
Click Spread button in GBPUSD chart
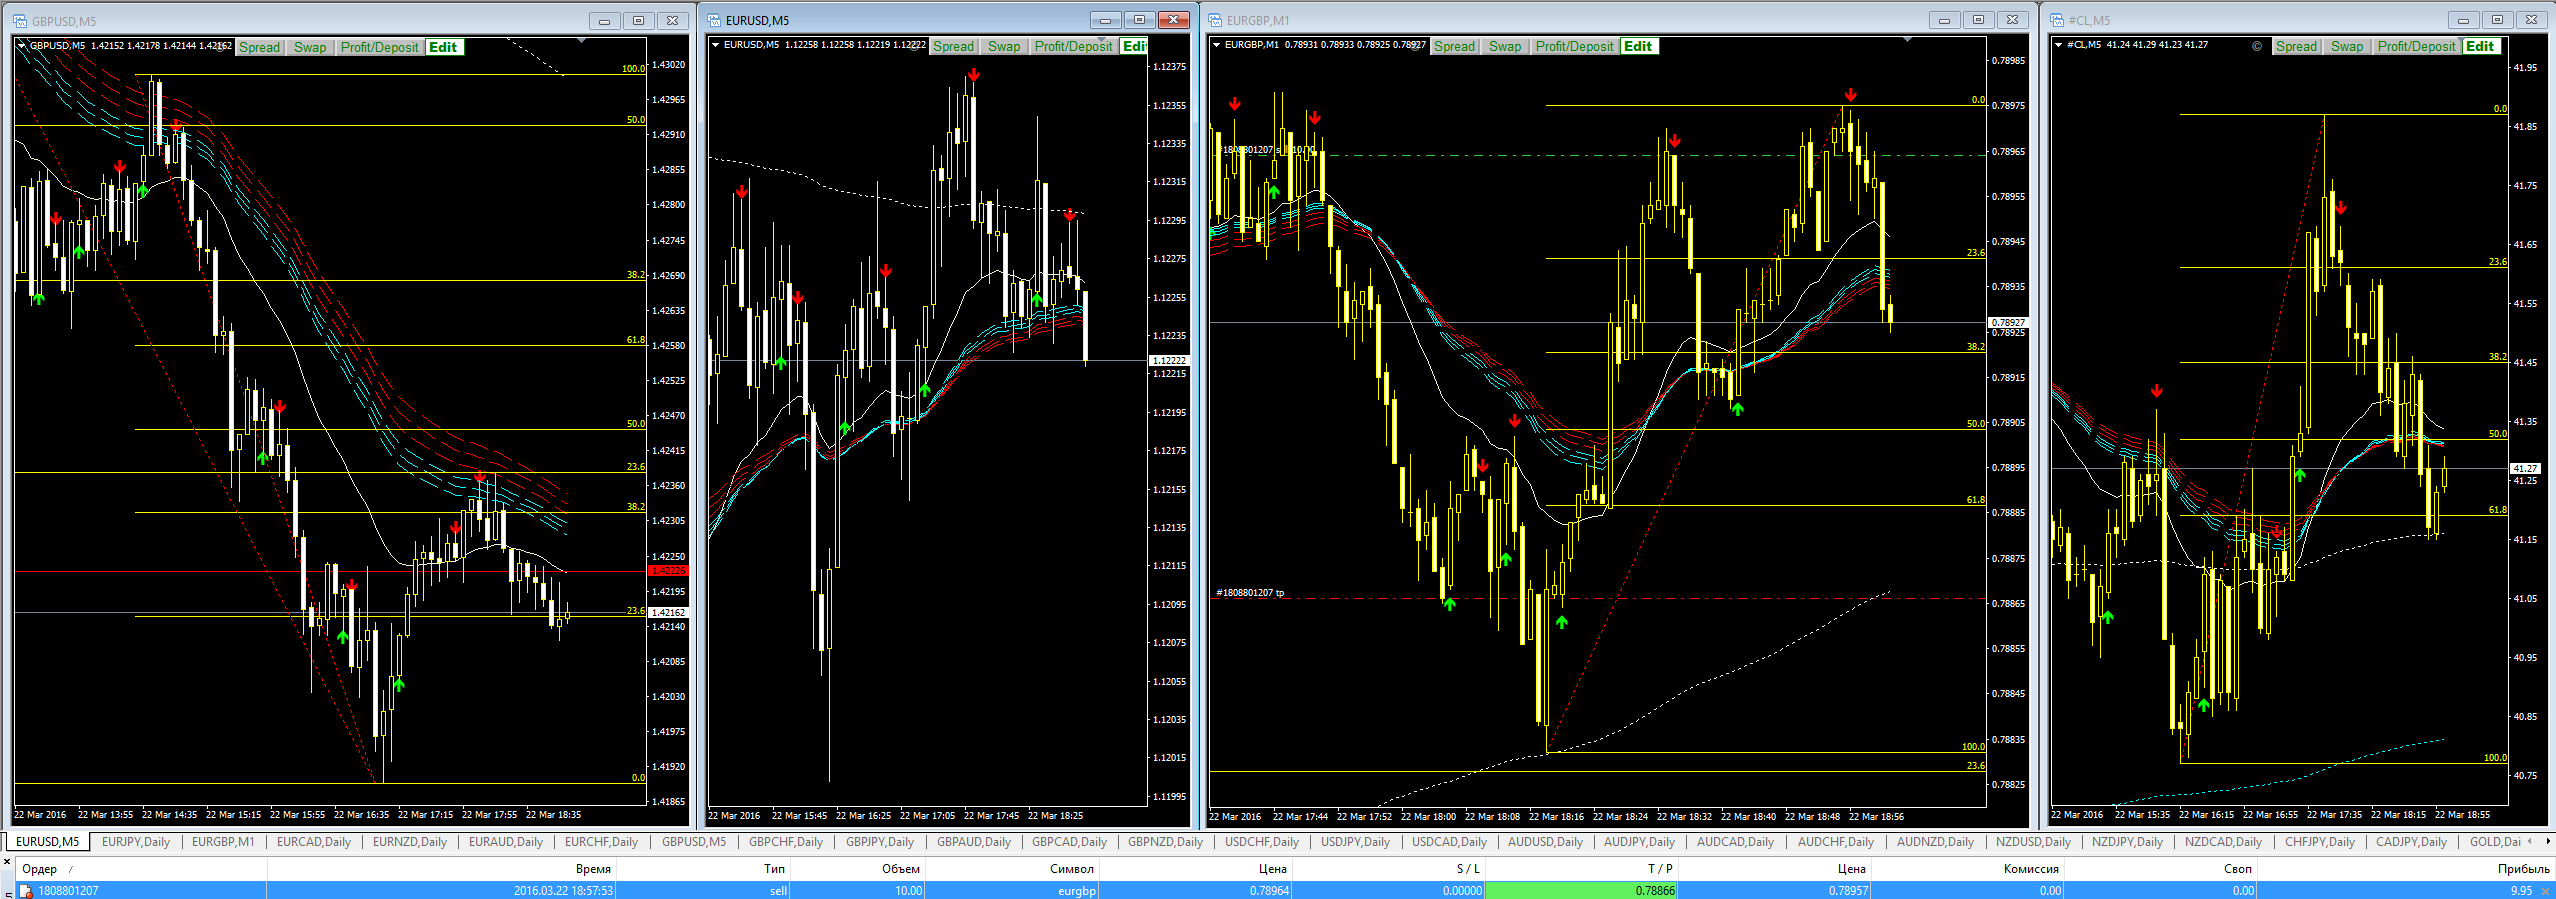[x=260, y=47]
